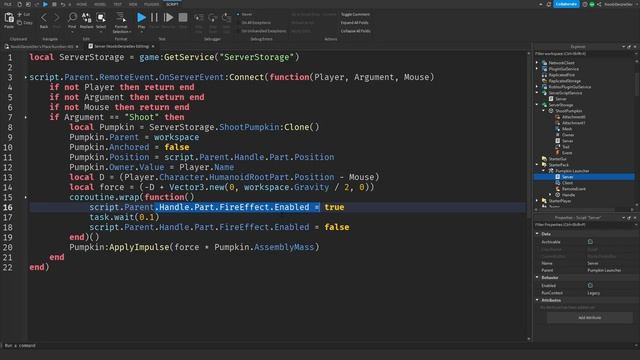This screenshot has width=640, height=360.
Task: Click the ribbon Stop square button
Action: pyautogui.click(x=183, y=17)
